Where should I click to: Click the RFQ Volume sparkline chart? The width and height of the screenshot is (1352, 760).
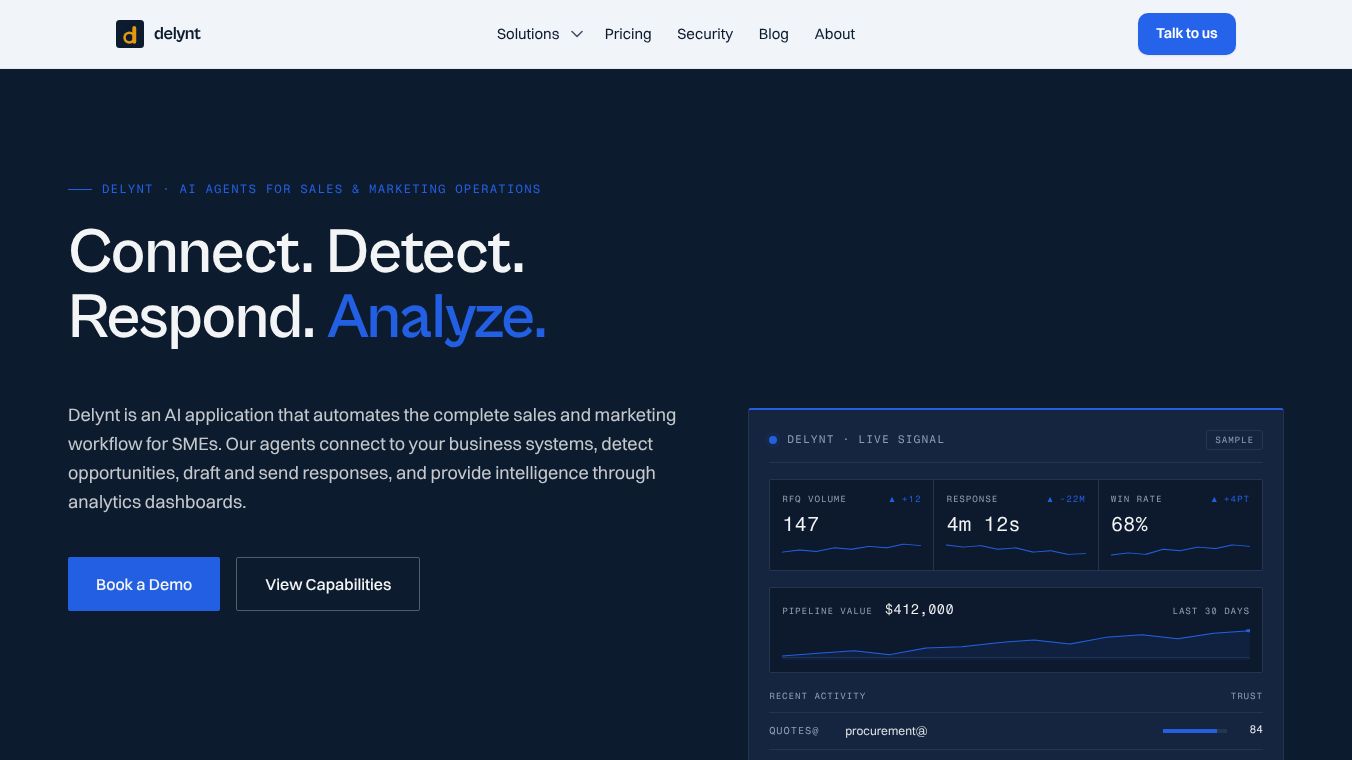point(852,548)
